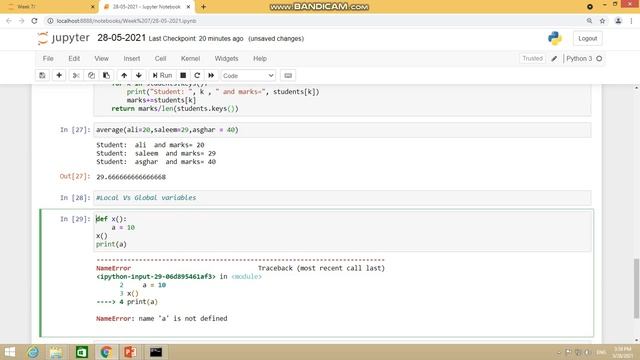
Task: Click the NameError message 'a' is not defined
Action: pos(162,319)
